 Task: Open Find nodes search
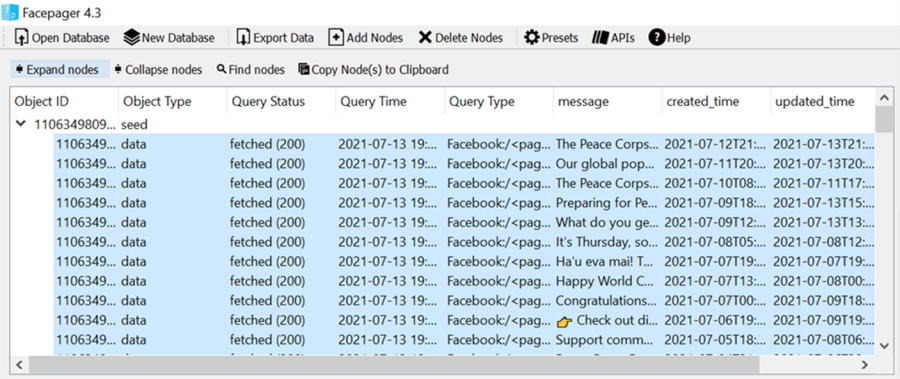[x=251, y=69]
